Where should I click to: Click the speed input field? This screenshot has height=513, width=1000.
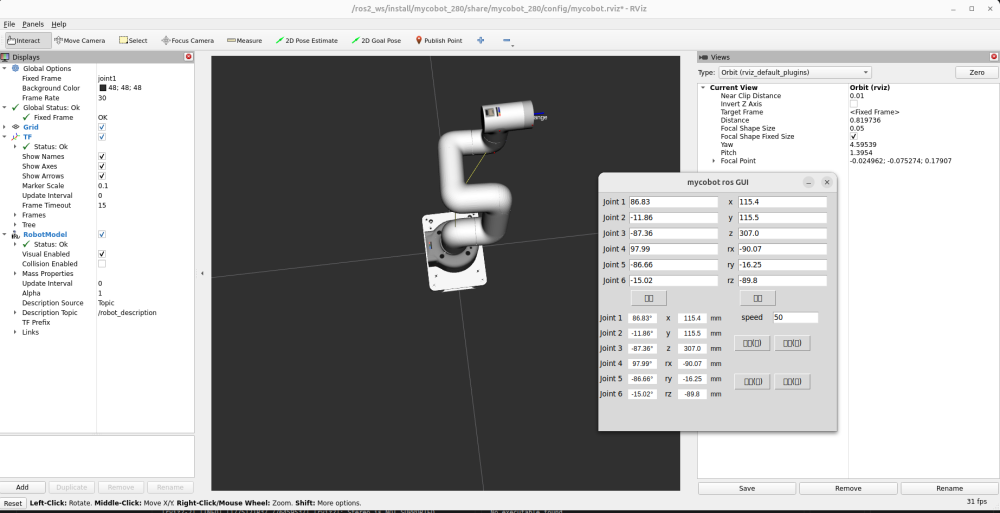[x=795, y=317]
